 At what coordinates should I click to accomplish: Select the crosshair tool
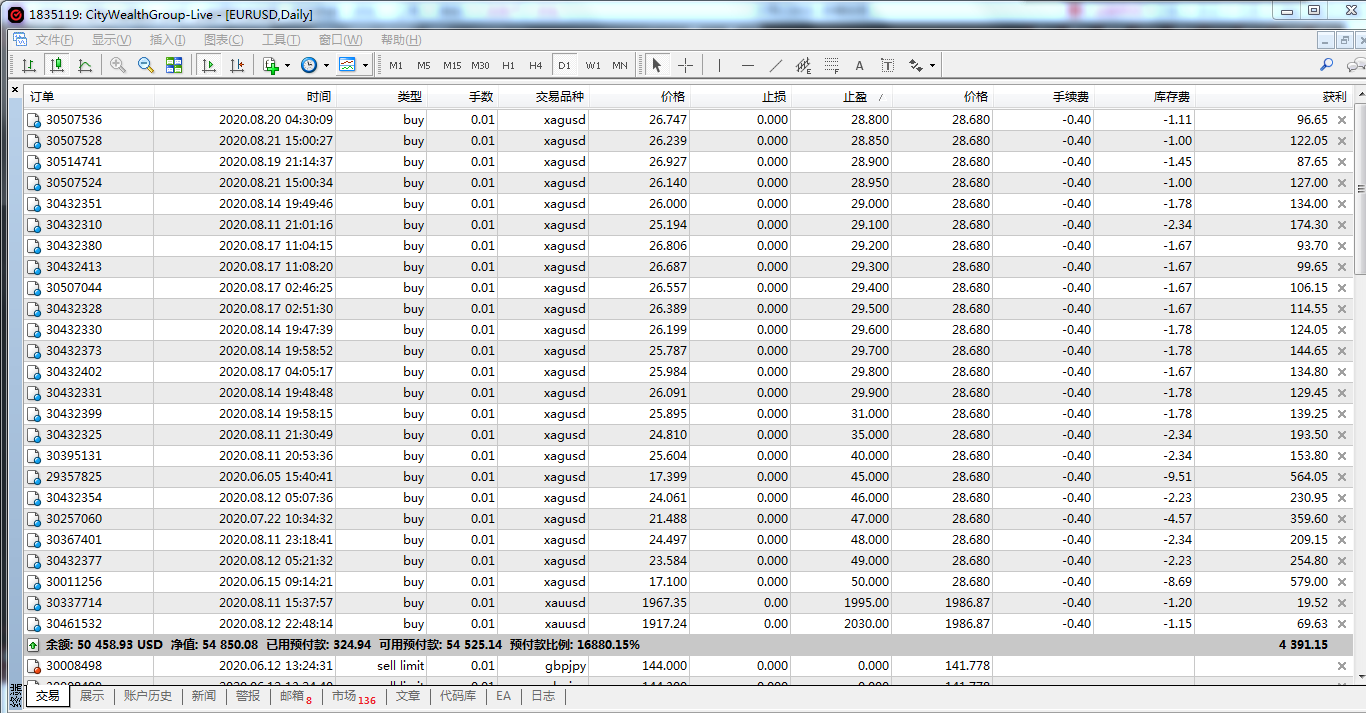tap(685, 65)
